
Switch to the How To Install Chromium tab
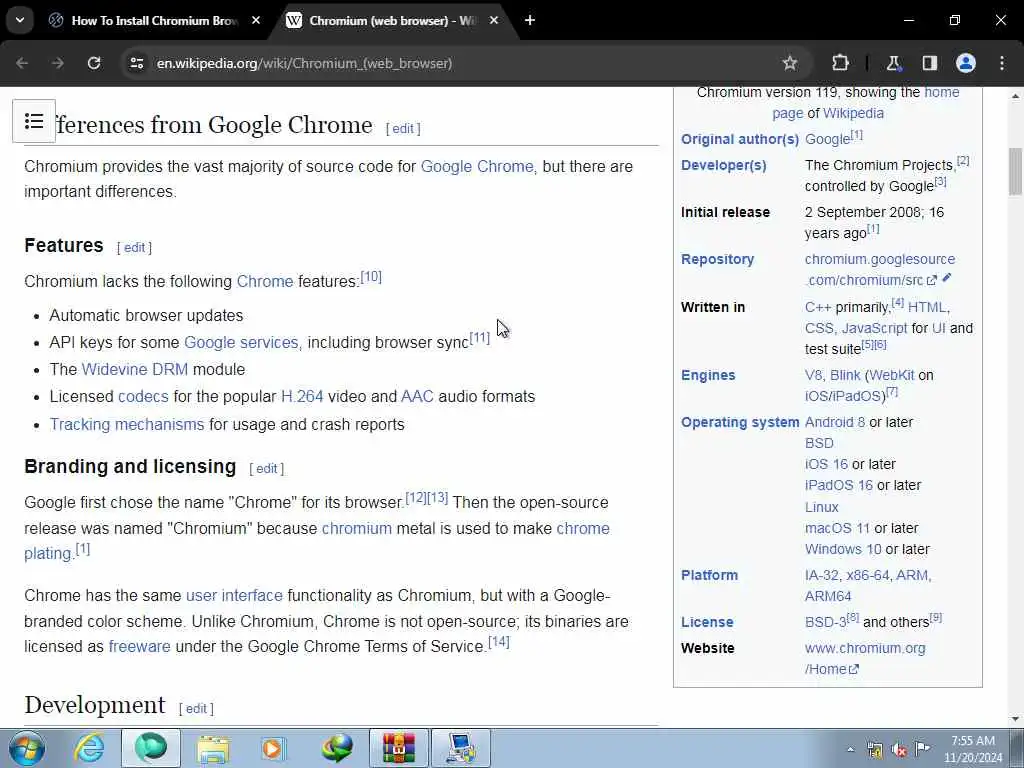click(x=155, y=20)
